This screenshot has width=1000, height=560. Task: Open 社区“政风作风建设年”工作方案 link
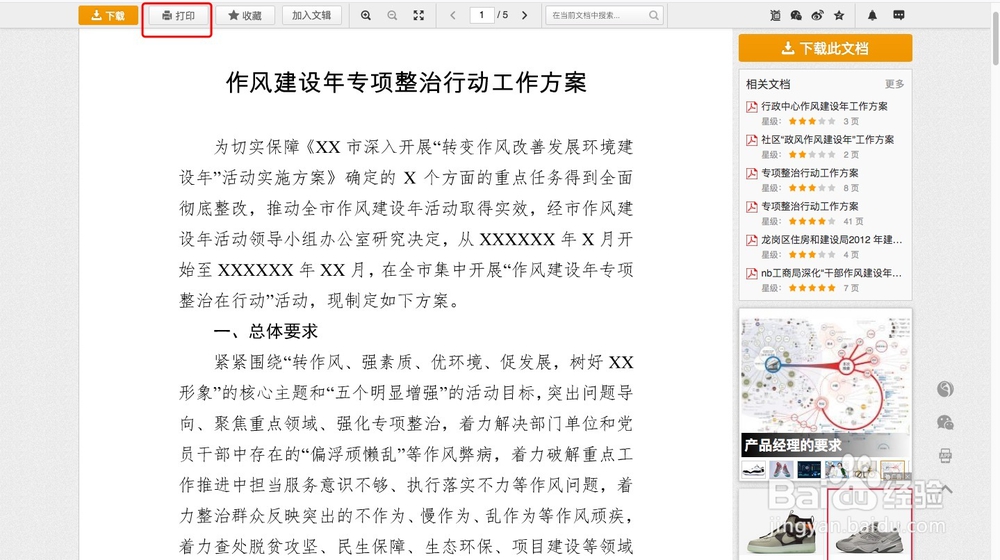(827, 139)
